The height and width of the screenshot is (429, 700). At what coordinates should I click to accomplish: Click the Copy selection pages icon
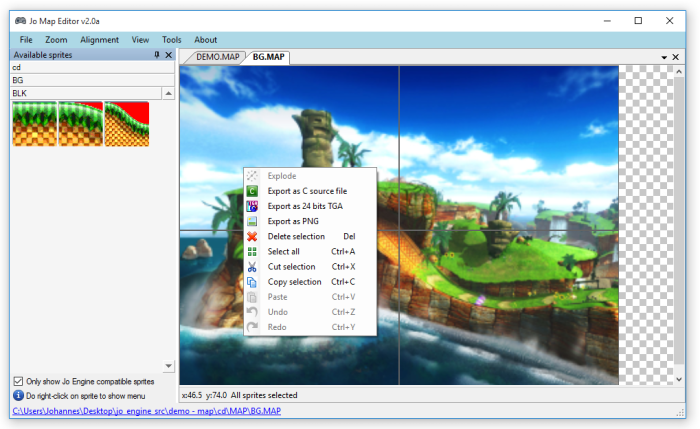pyautogui.click(x=252, y=282)
